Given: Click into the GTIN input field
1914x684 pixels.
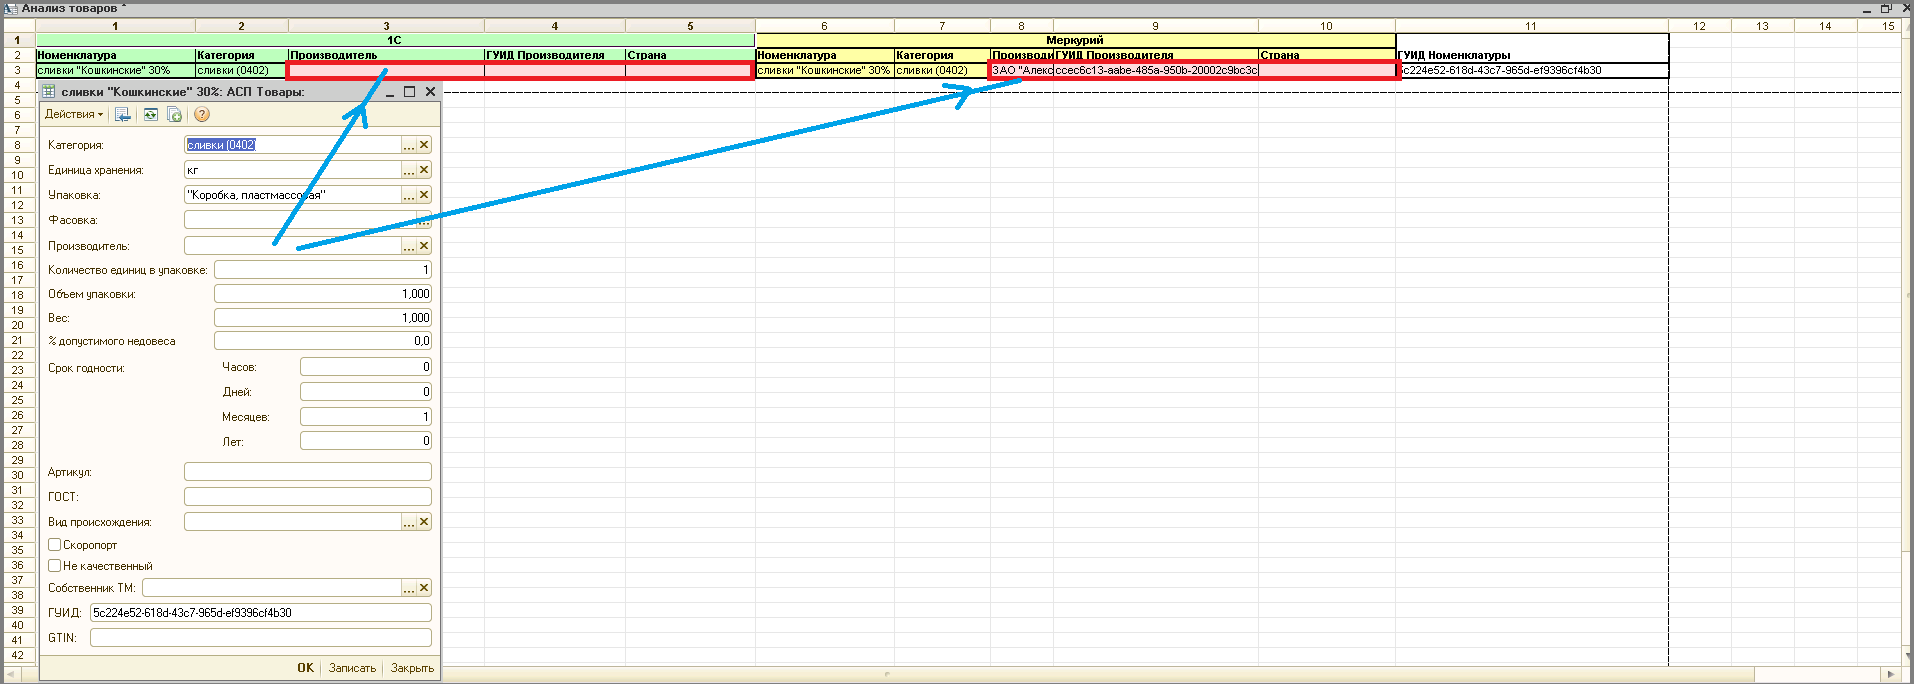Looking at the screenshot, I should [x=260, y=638].
